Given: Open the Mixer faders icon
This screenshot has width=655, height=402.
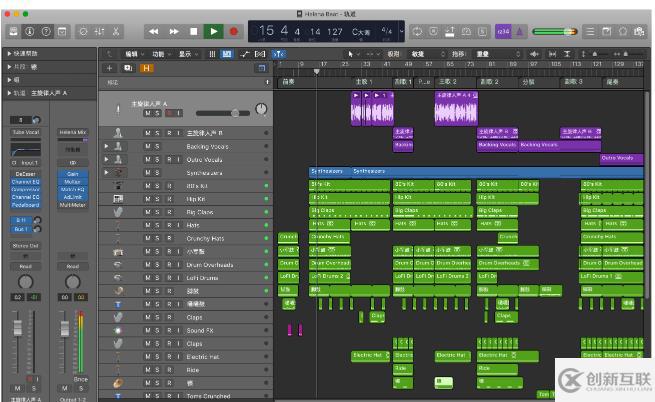Looking at the screenshot, I should tap(99, 32).
